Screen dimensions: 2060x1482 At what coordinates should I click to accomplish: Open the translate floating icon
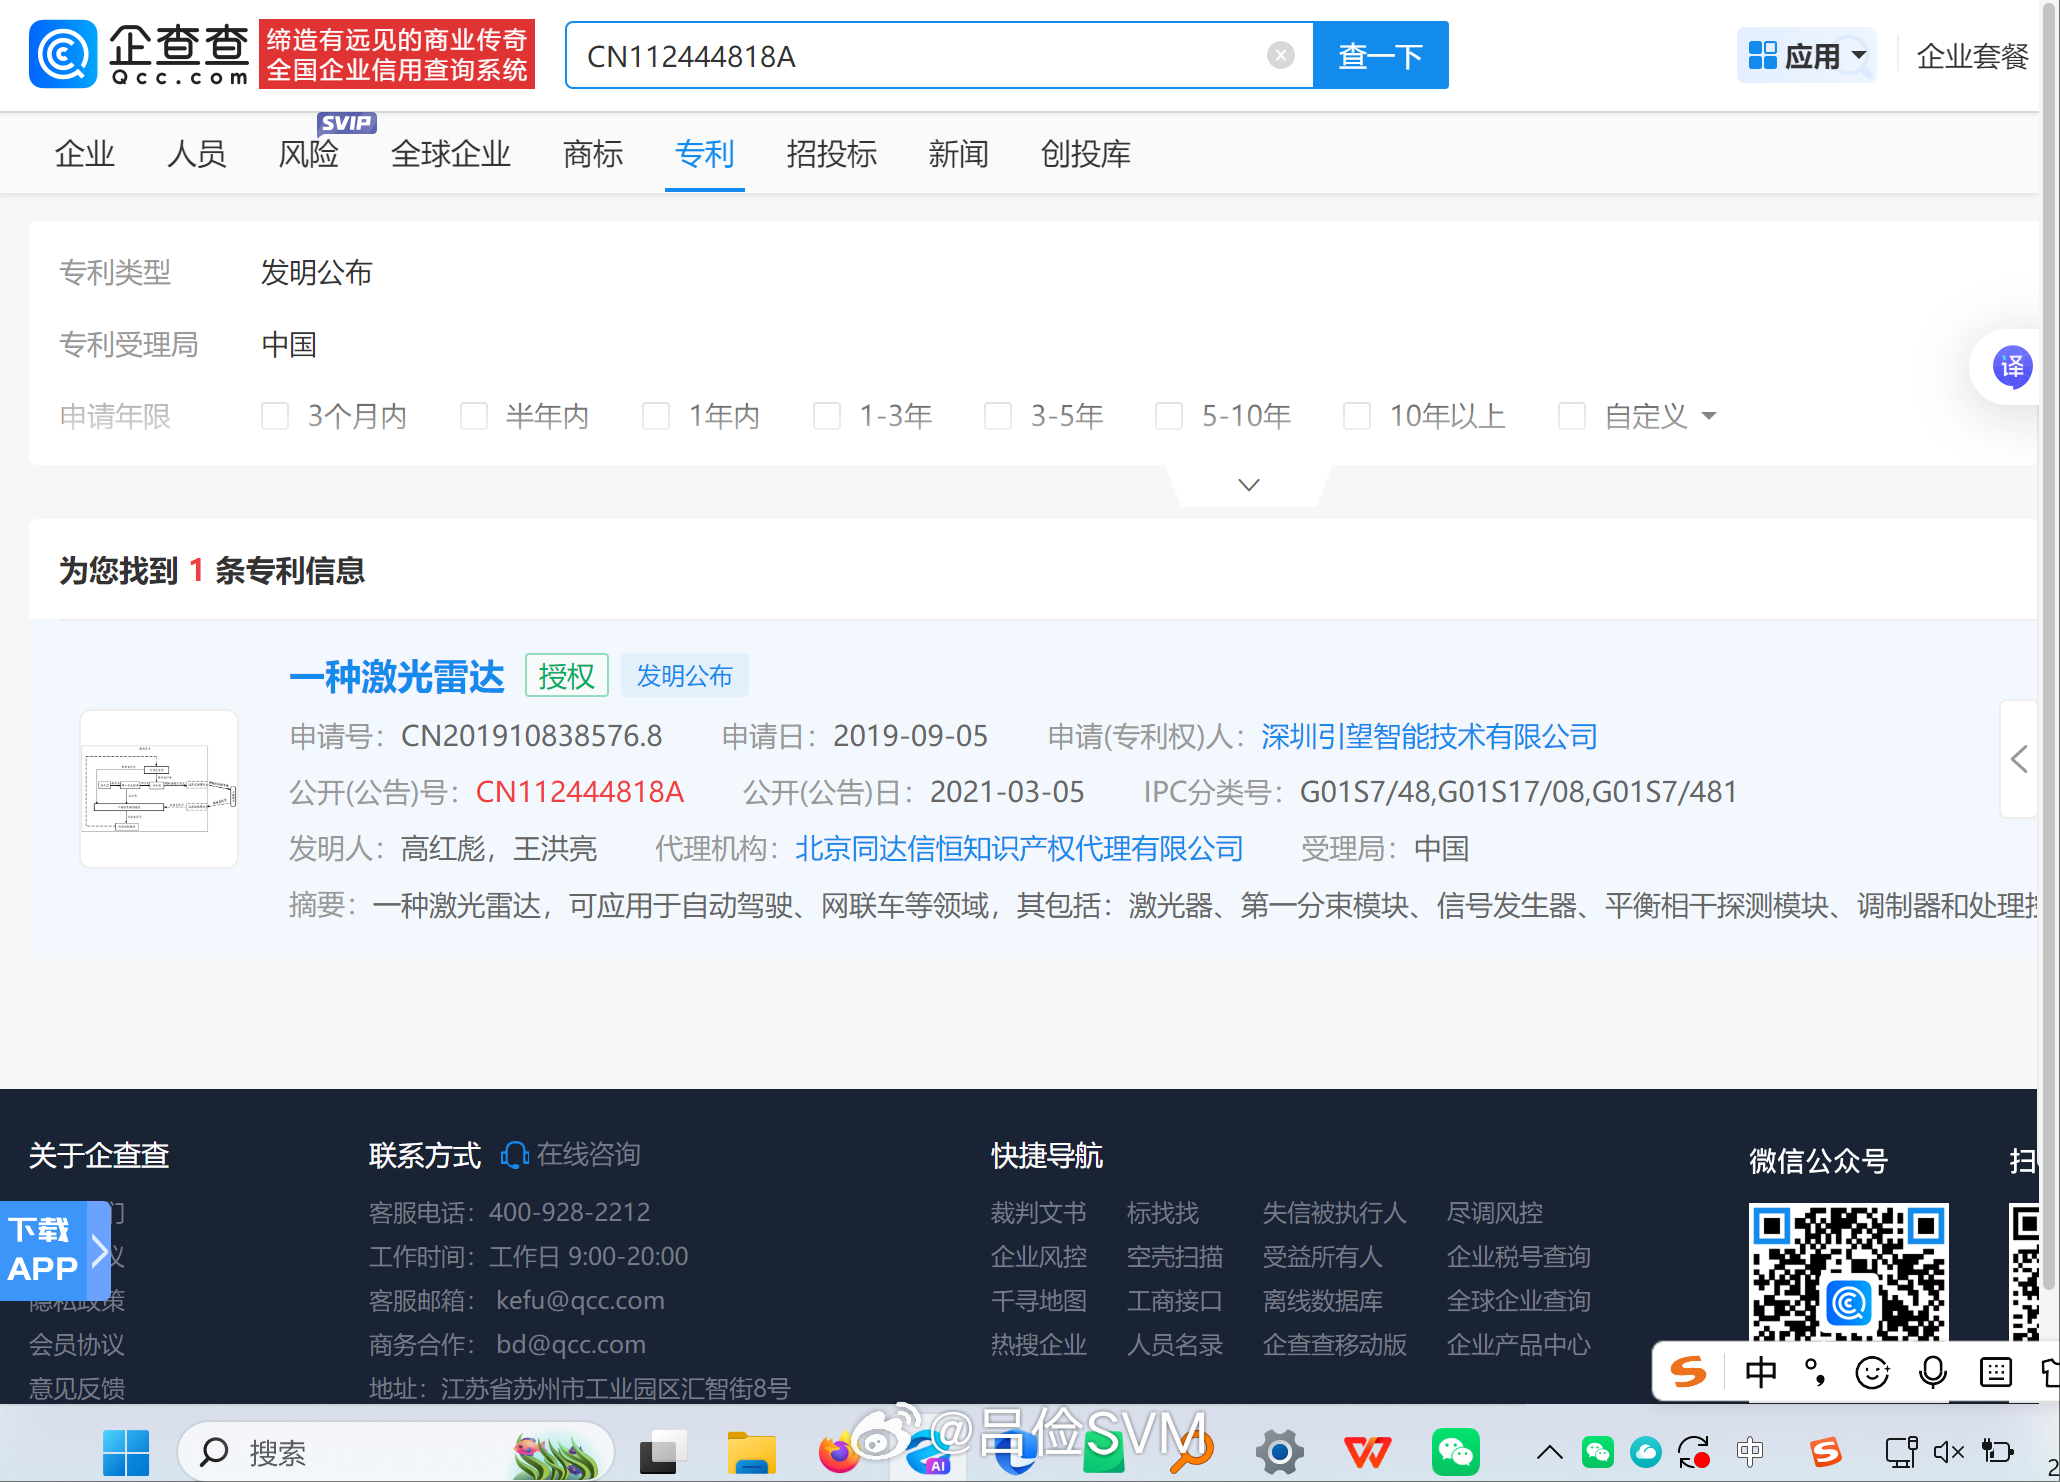click(x=2011, y=367)
